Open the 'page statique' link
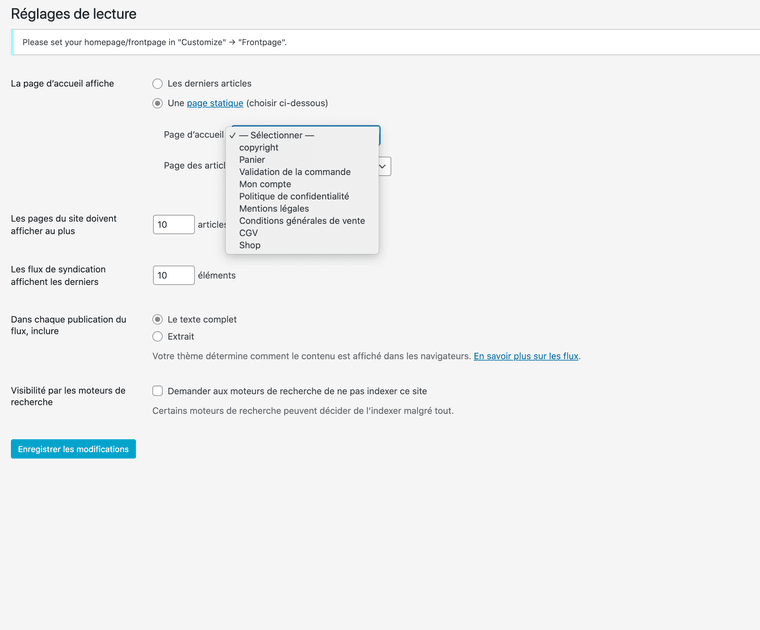760x630 pixels. pos(214,103)
